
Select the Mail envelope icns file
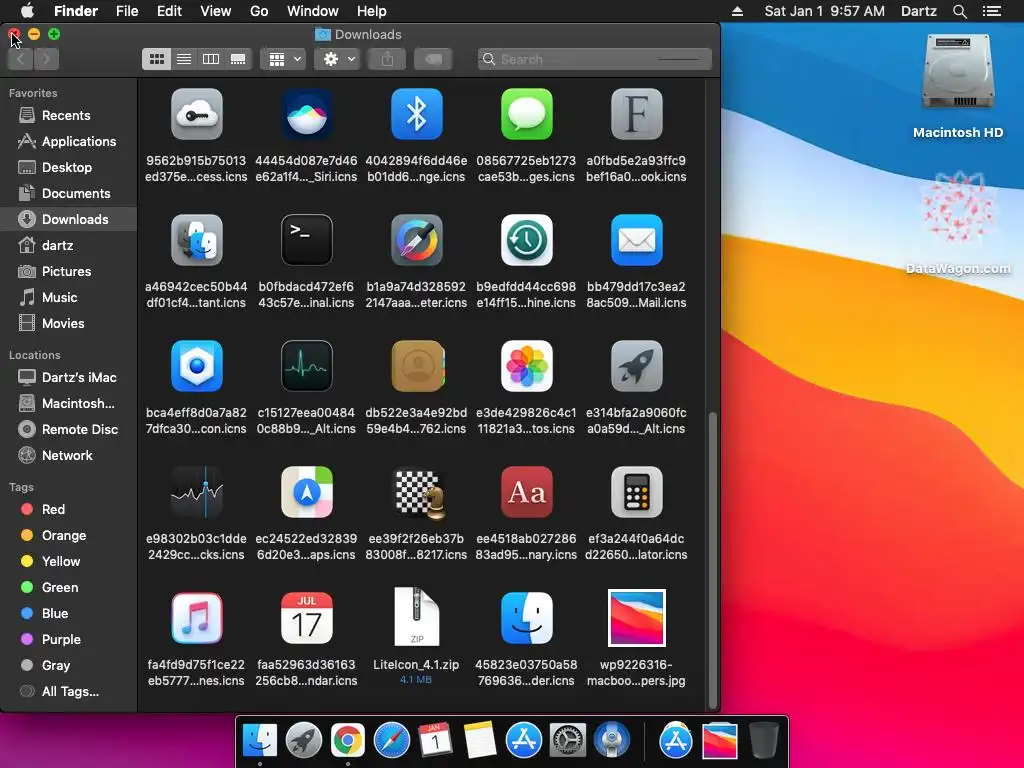coord(637,240)
